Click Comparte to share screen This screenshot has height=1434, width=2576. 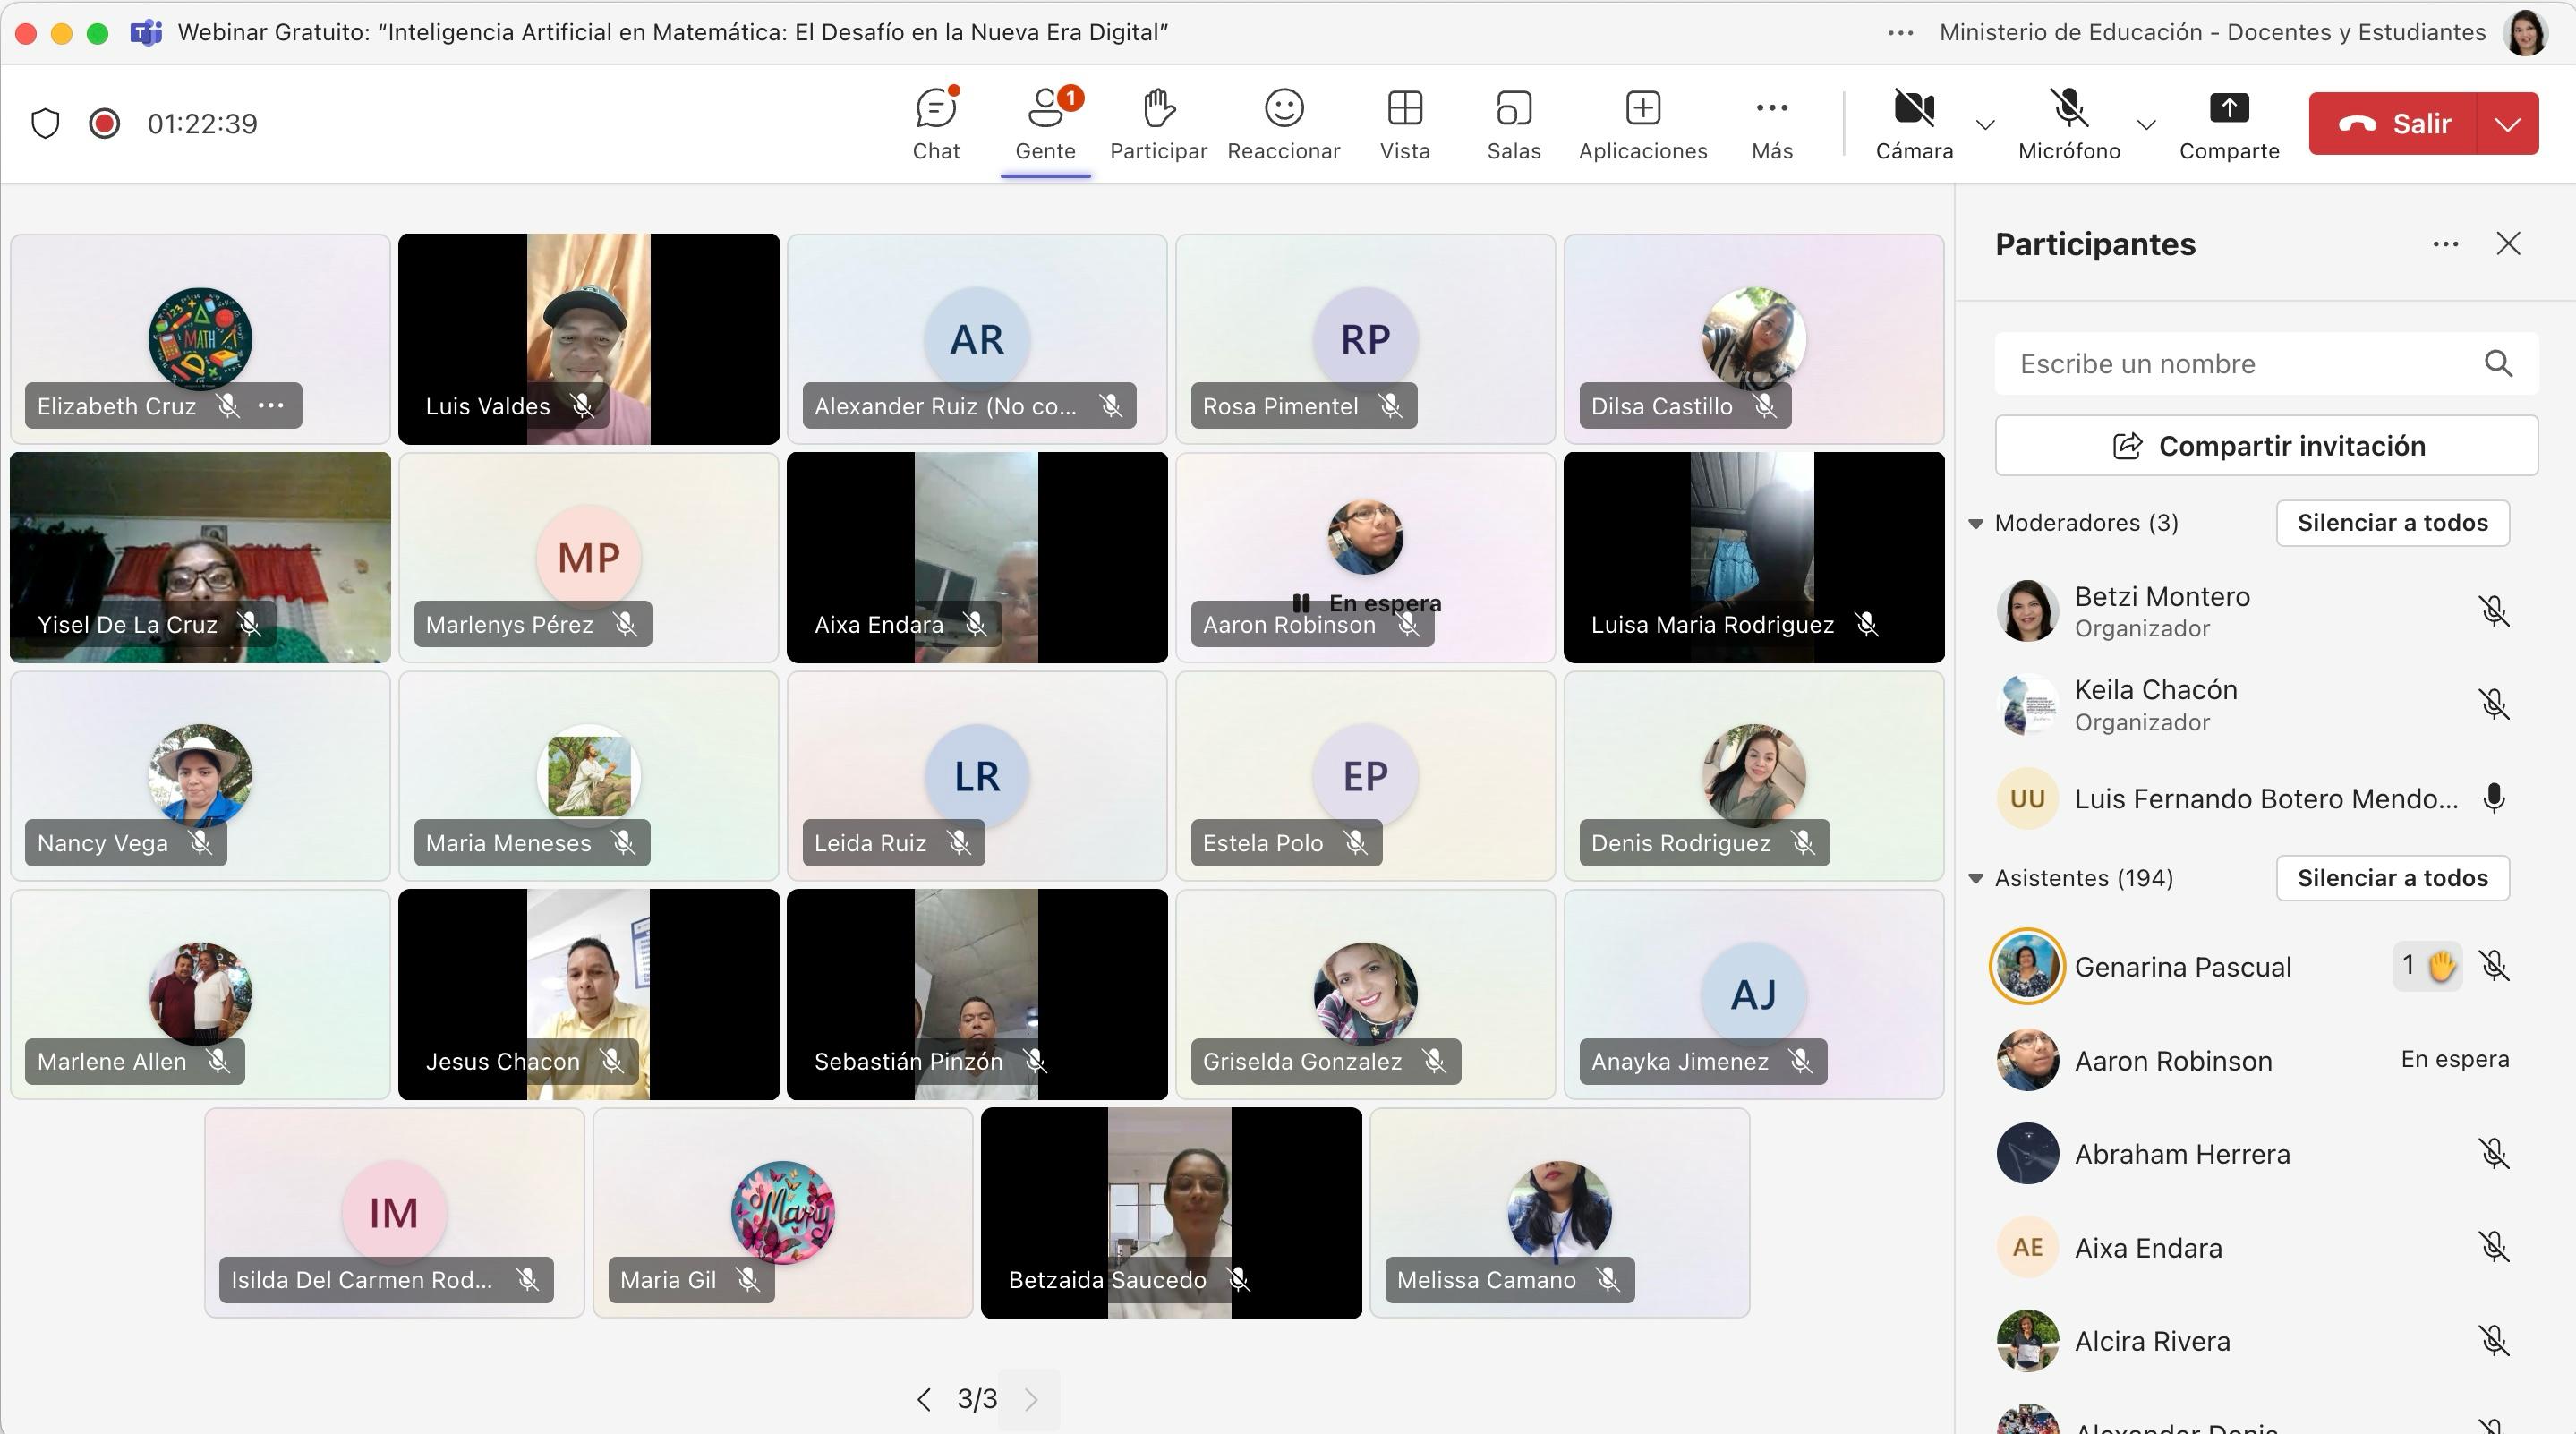[2229, 124]
